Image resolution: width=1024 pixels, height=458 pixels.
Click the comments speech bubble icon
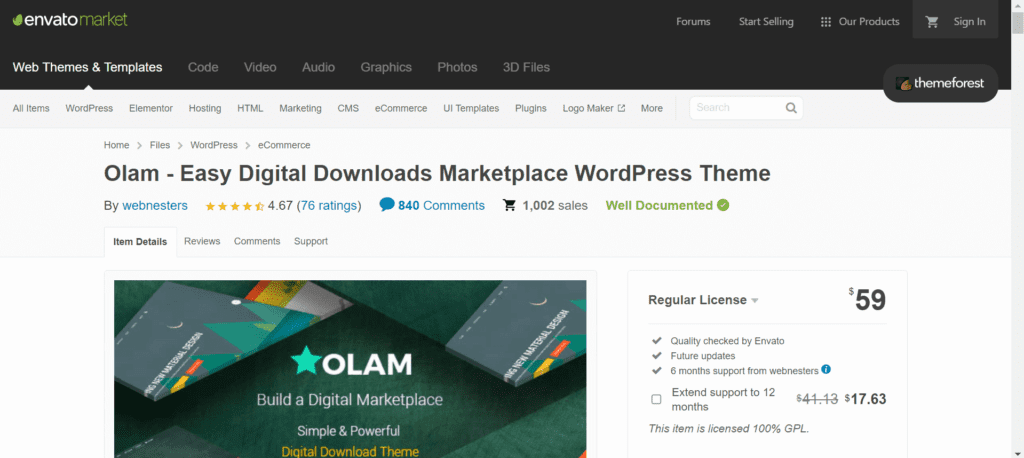387,204
